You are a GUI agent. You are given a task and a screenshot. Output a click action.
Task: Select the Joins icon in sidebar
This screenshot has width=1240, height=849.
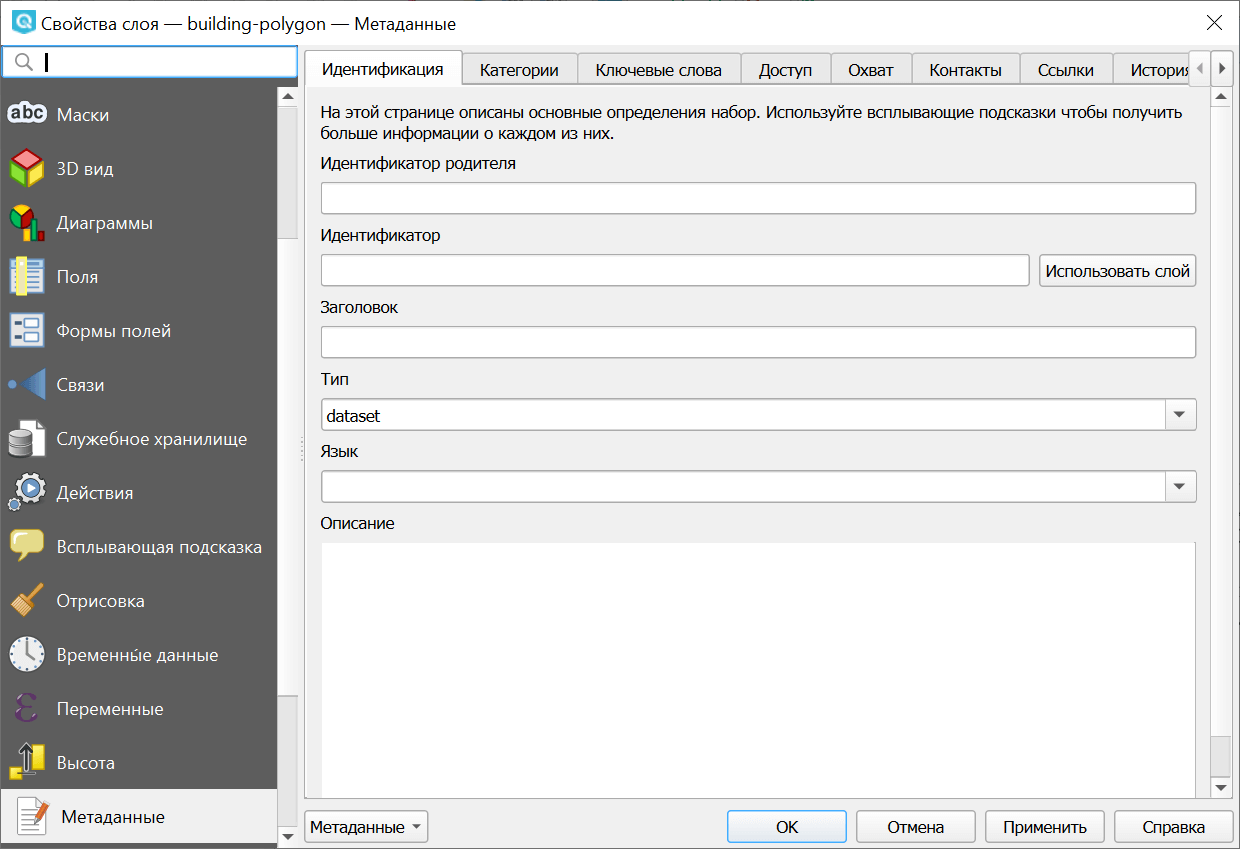[27, 384]
